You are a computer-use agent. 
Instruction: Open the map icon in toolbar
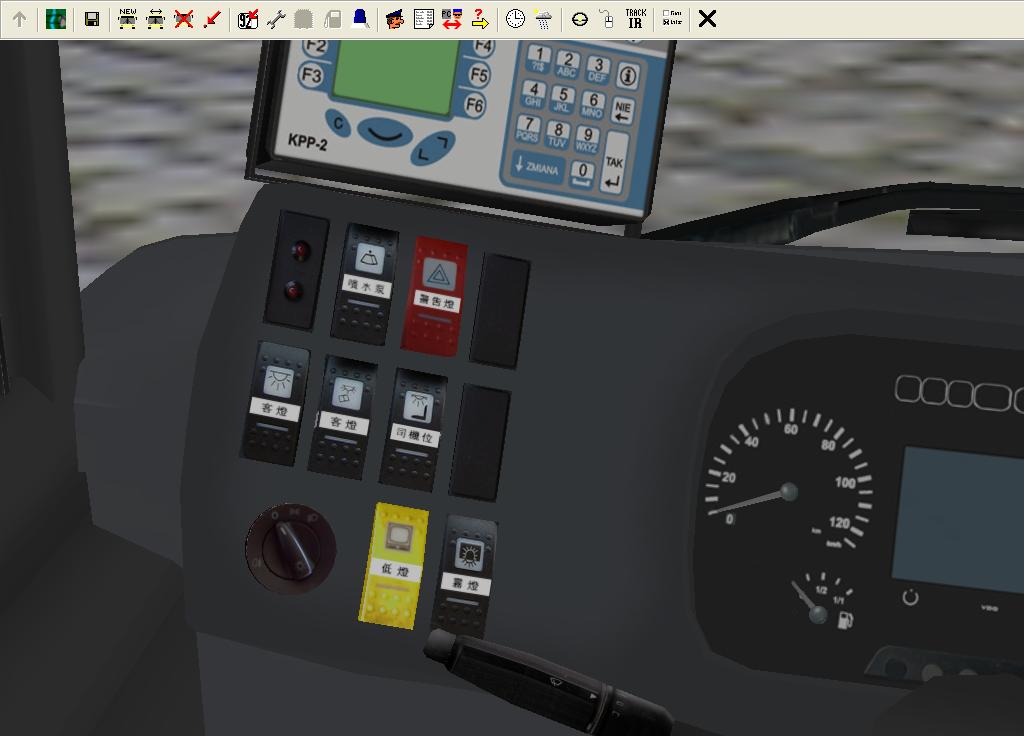56,20
